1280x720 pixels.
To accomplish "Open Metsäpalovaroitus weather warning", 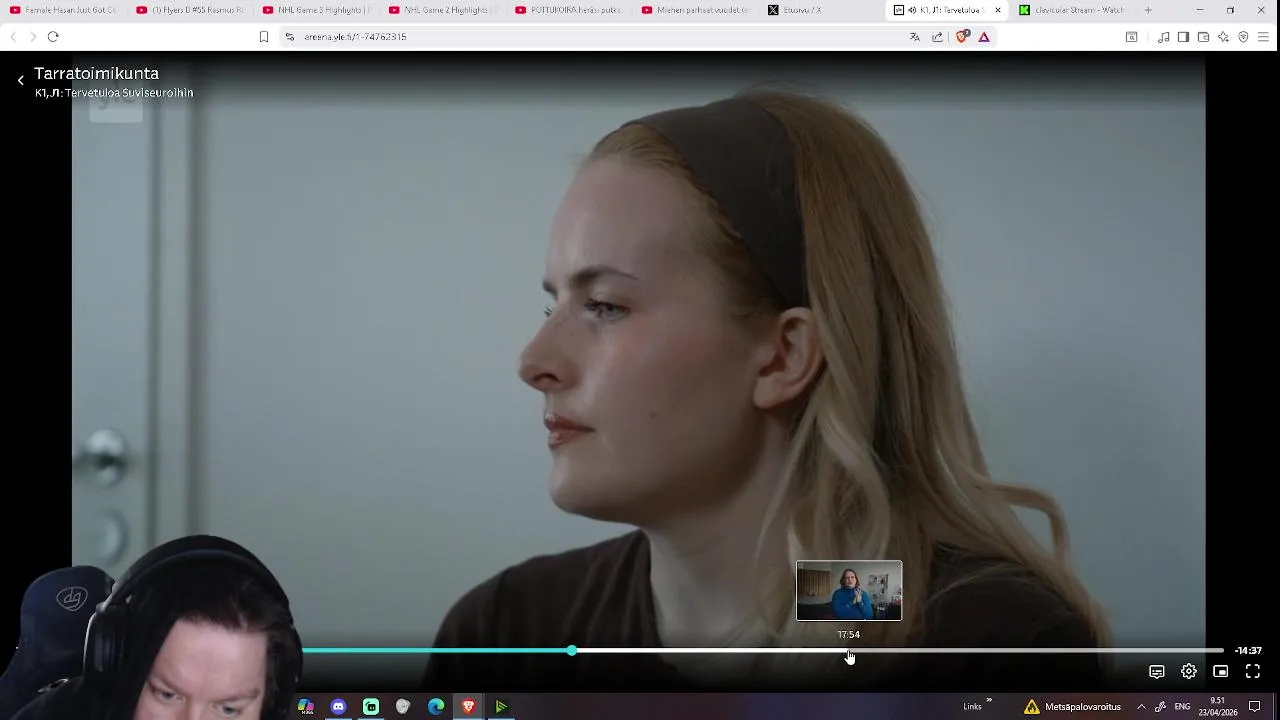I will pos(1072,707).
